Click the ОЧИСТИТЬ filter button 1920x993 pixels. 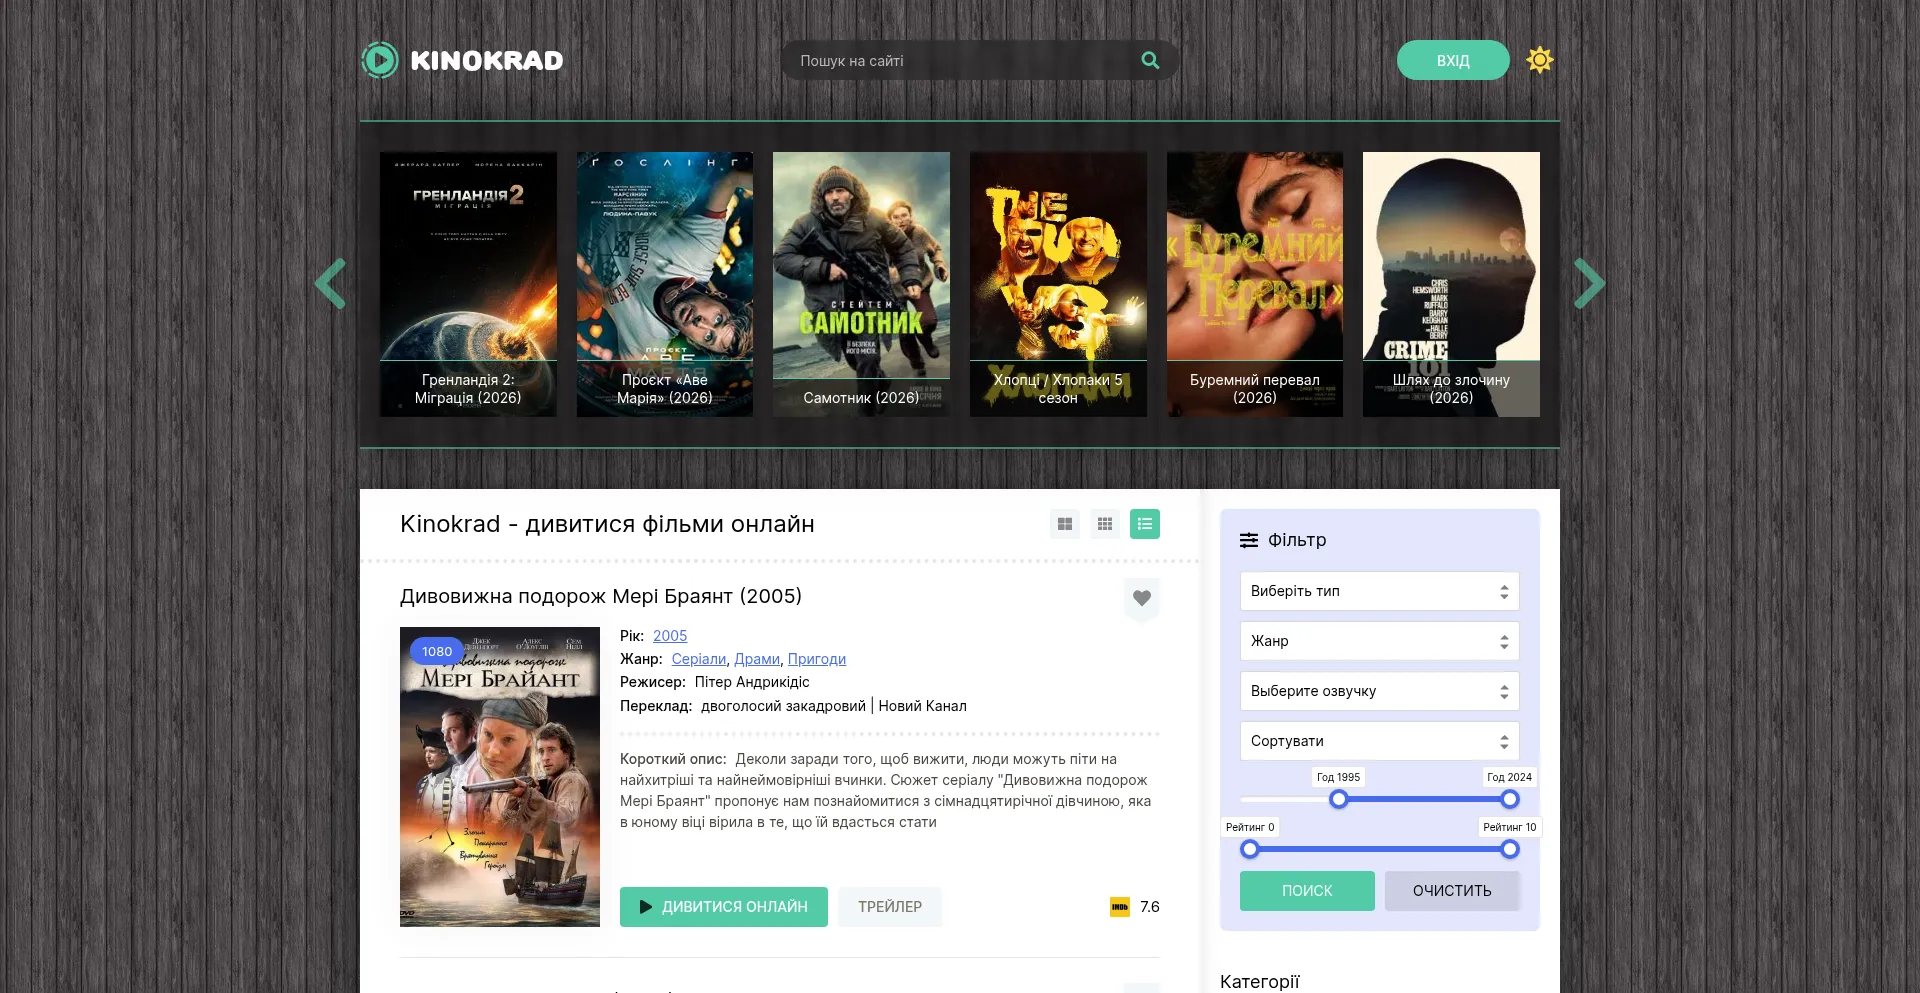(1452, 891)
